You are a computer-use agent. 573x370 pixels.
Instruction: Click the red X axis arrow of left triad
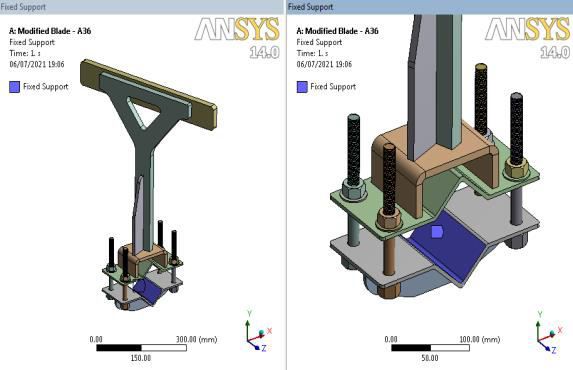click(x=255, y=337)
